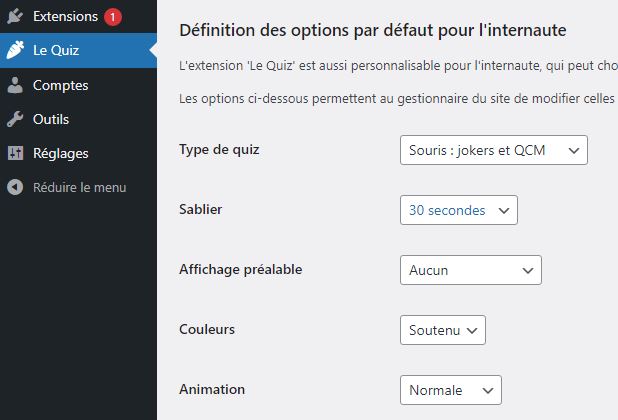618x420 pixels.
Task: Expand the Sablier 30 secondes dropdown
Action: [458, 211]
